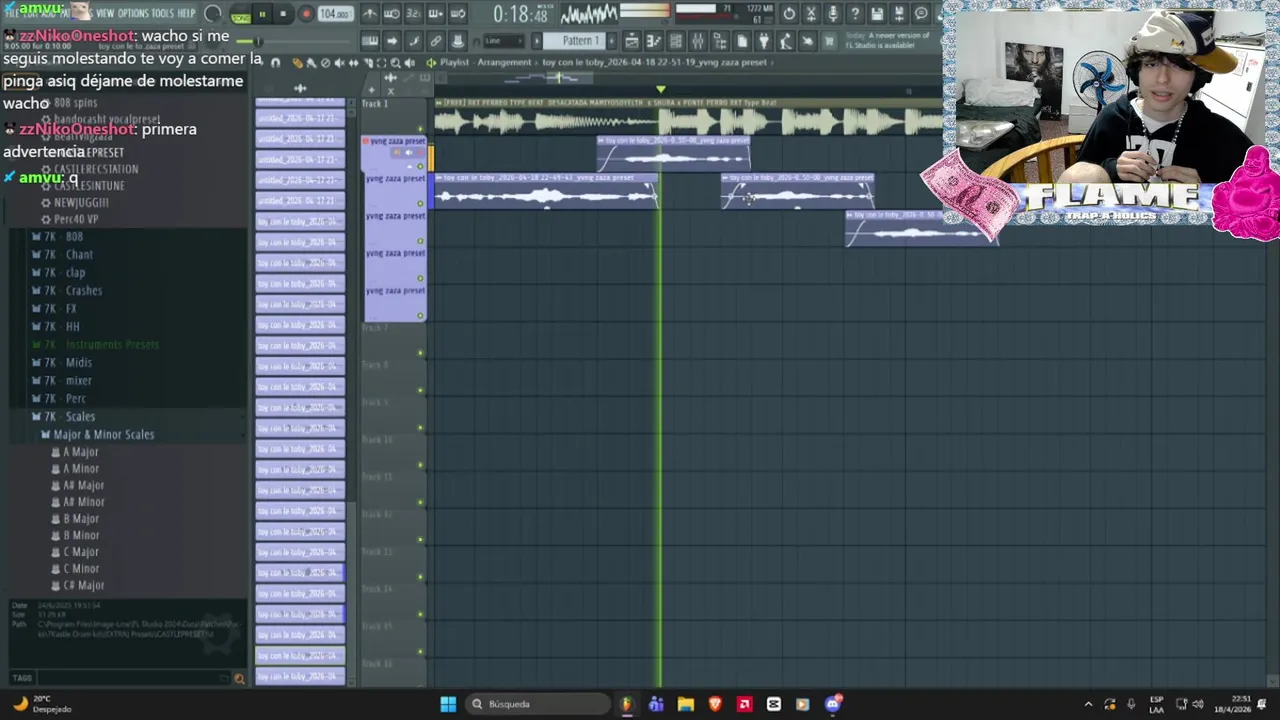Click the playlist snap magnet icon
1280x720 pixels.
pos(275,62)
